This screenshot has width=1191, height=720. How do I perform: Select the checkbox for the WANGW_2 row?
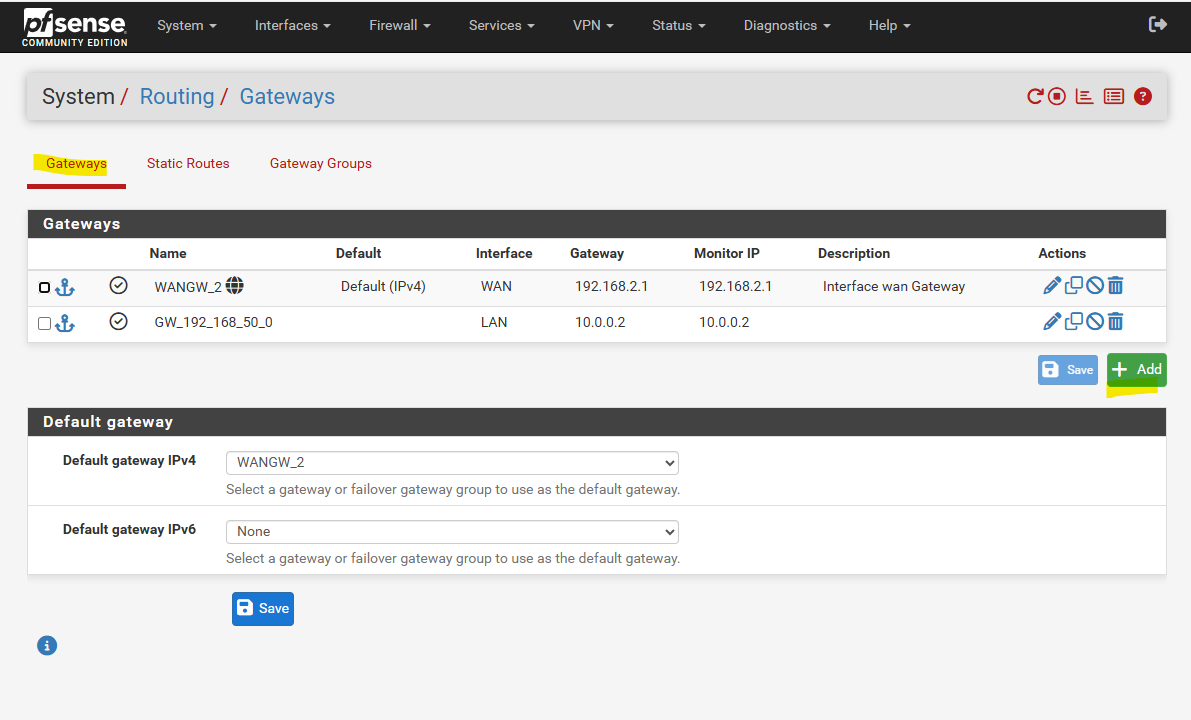tap(44, 287)
